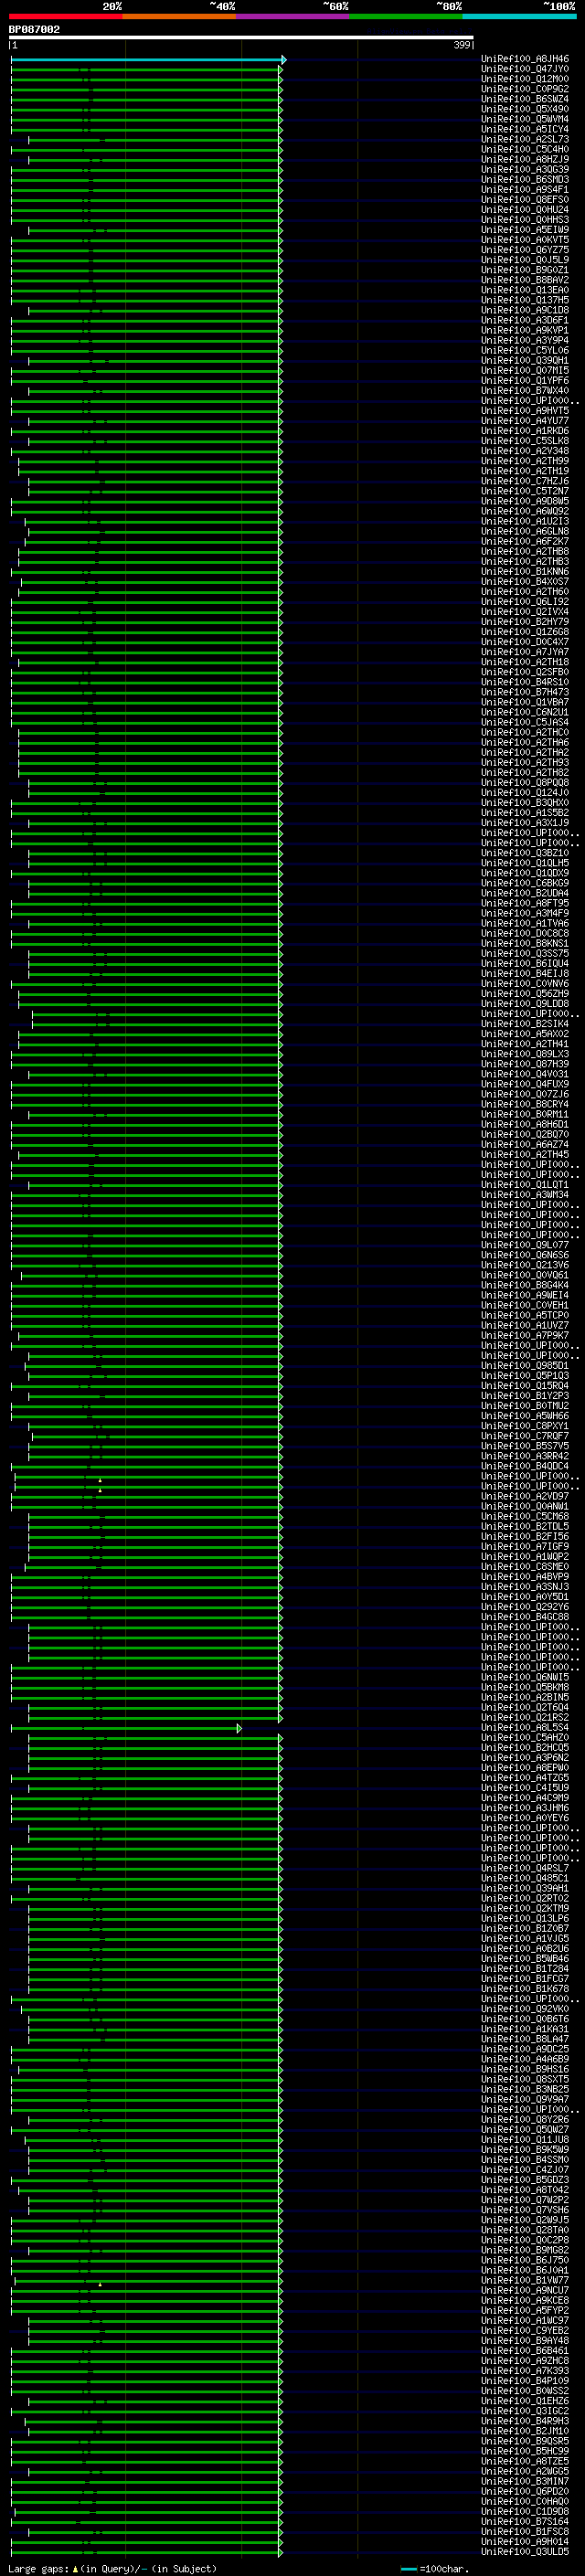Image resolution: width=585 pixels, height=2576 pixels.
Task: Select the UniRef100_C0VEH1 label
Action: 525,1305
